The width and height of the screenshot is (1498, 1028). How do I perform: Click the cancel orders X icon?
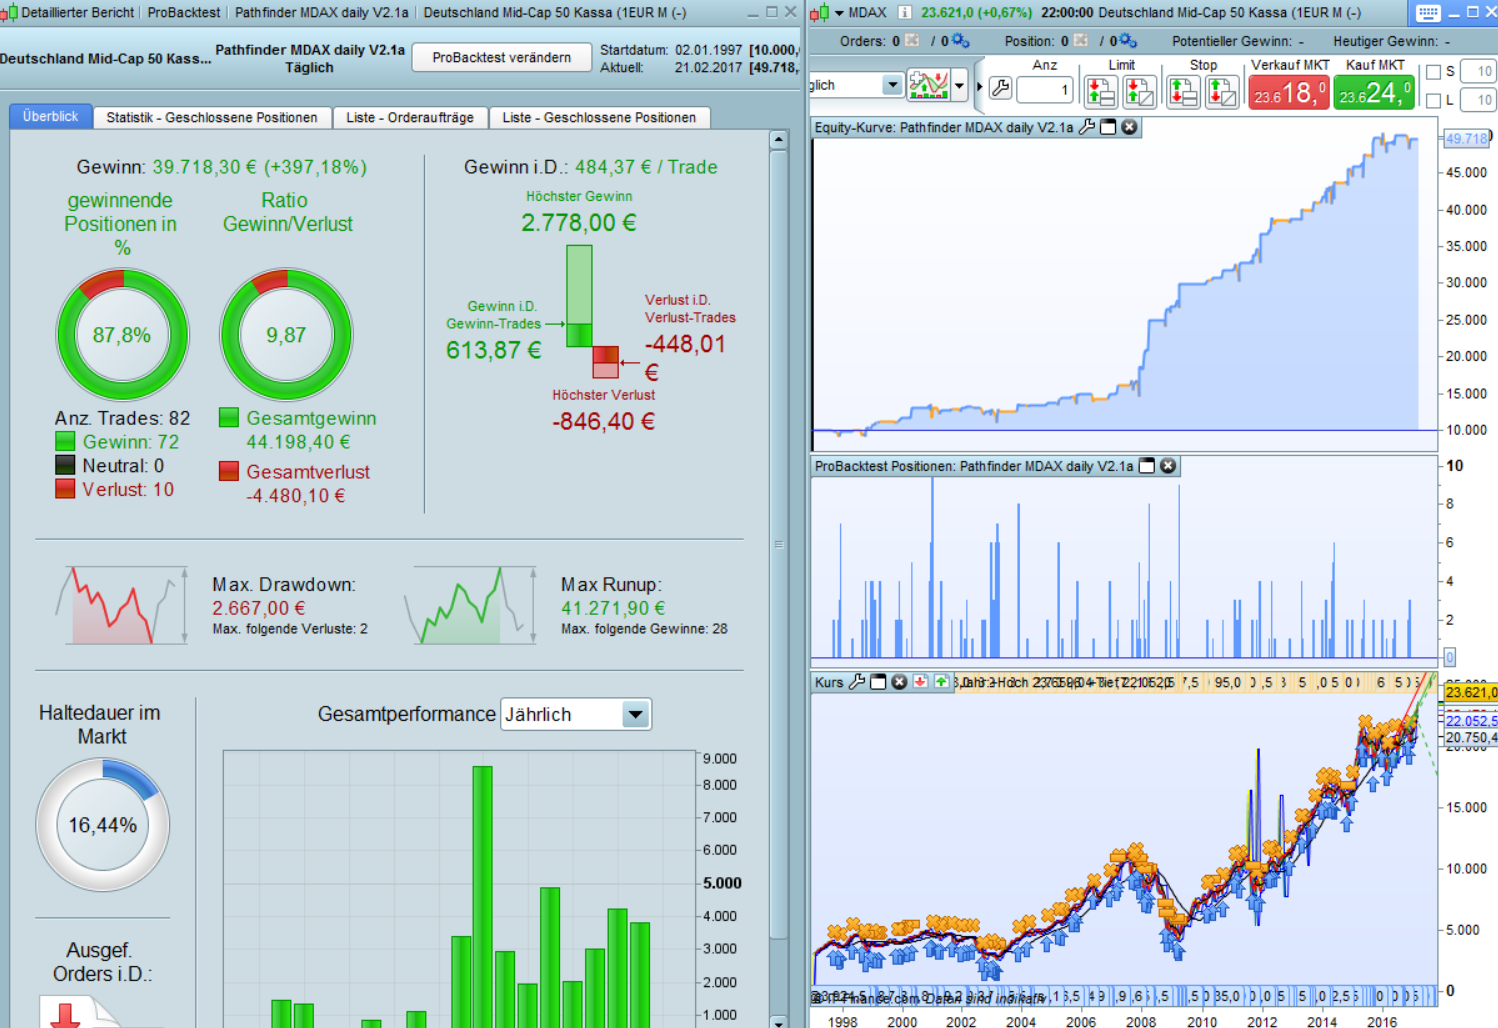point(912,41)
